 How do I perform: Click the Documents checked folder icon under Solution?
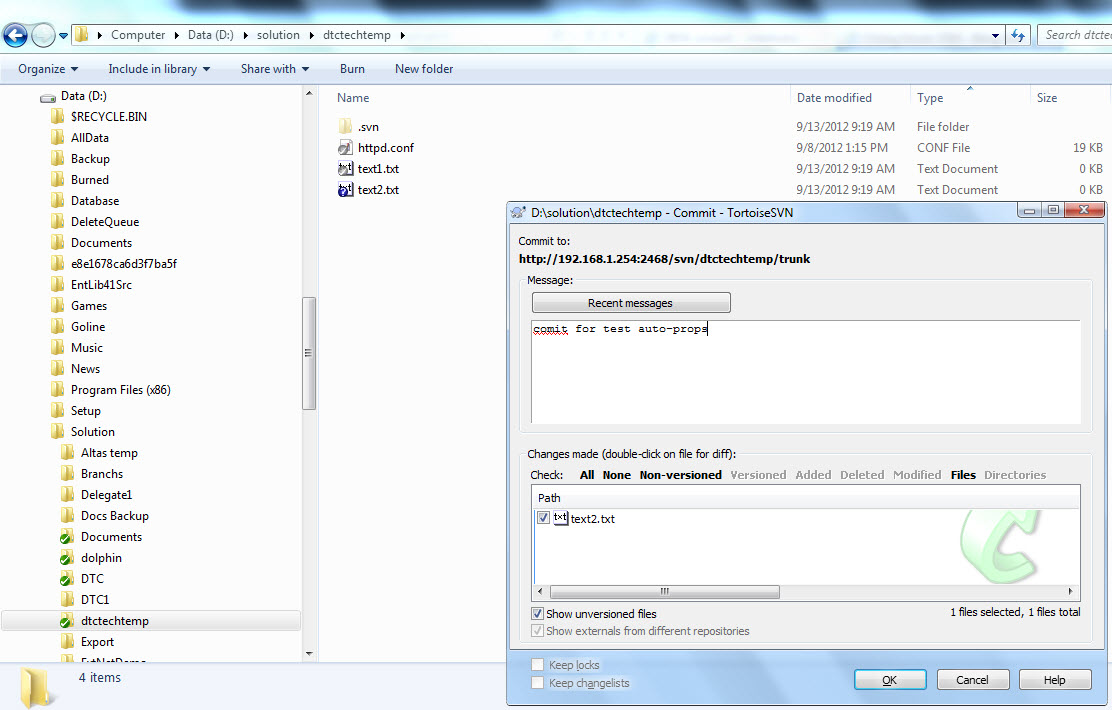(67, 537)
